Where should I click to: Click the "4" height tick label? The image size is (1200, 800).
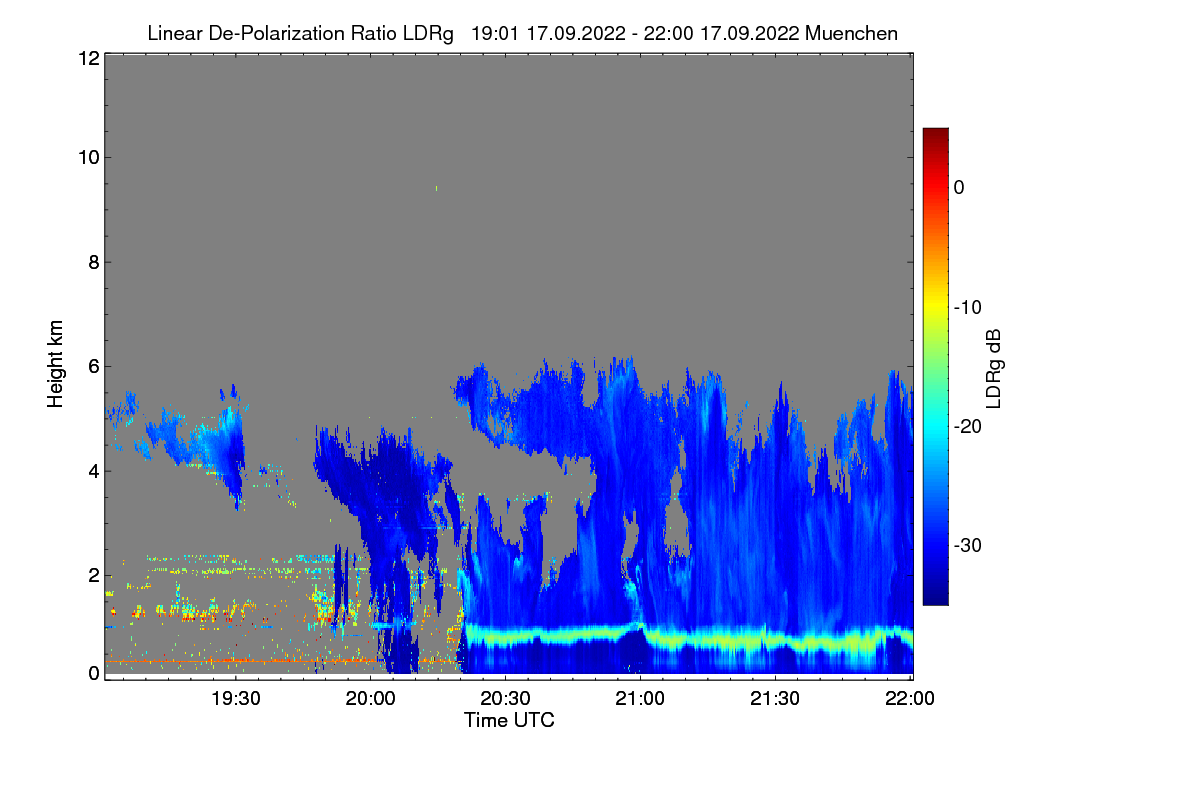(94, 470)
